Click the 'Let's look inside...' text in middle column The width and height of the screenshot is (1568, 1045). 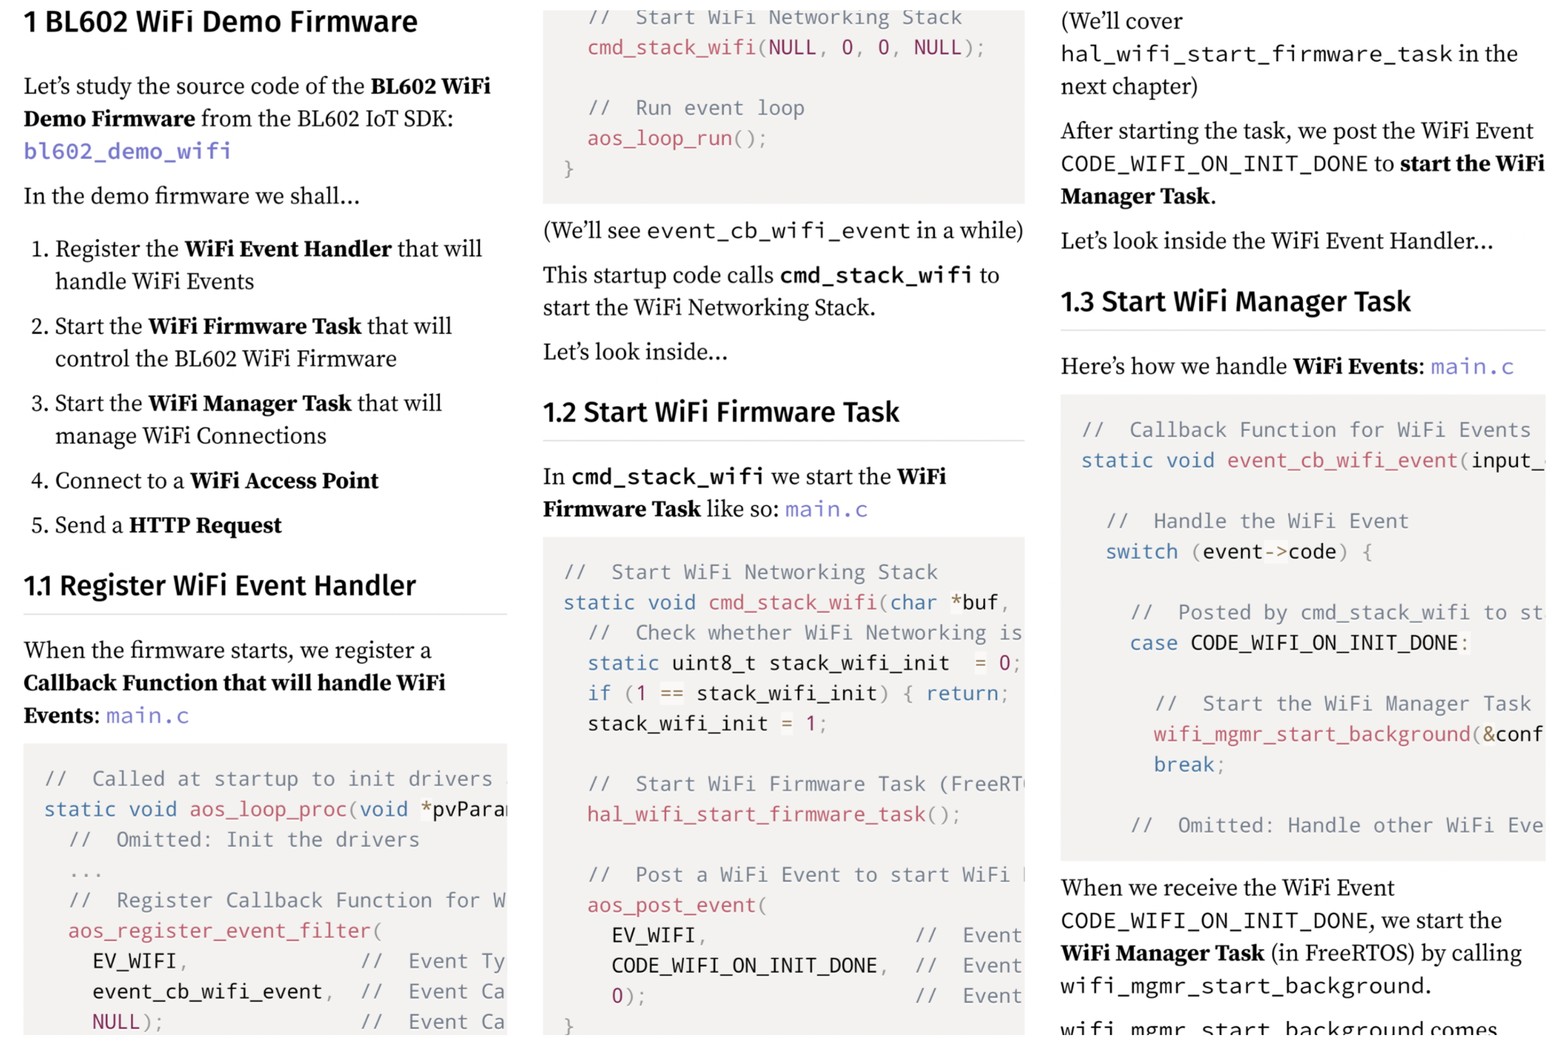click(x=635, y=352)
